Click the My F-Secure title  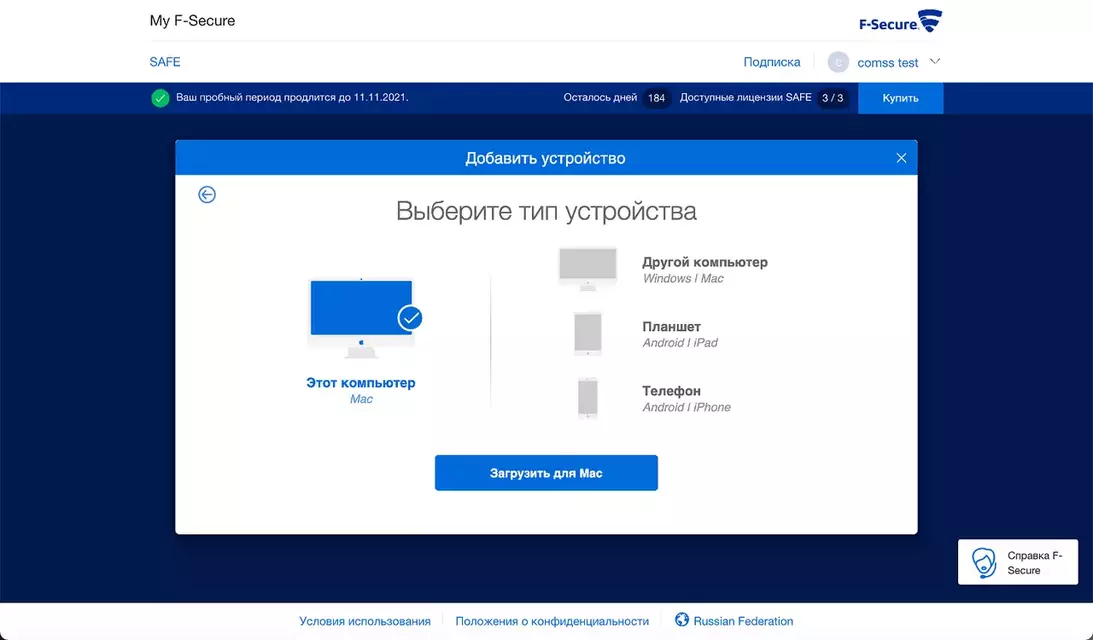[x=192, y=21]
